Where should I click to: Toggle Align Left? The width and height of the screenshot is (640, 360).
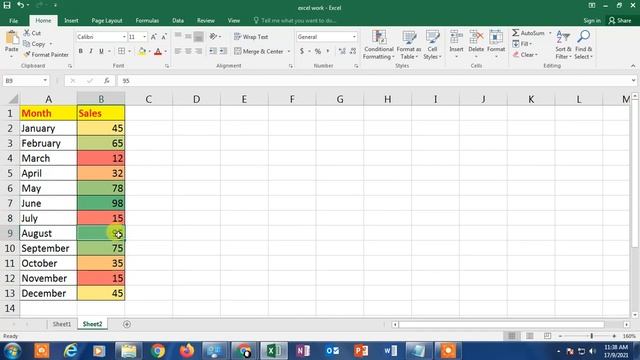(178, 51)
